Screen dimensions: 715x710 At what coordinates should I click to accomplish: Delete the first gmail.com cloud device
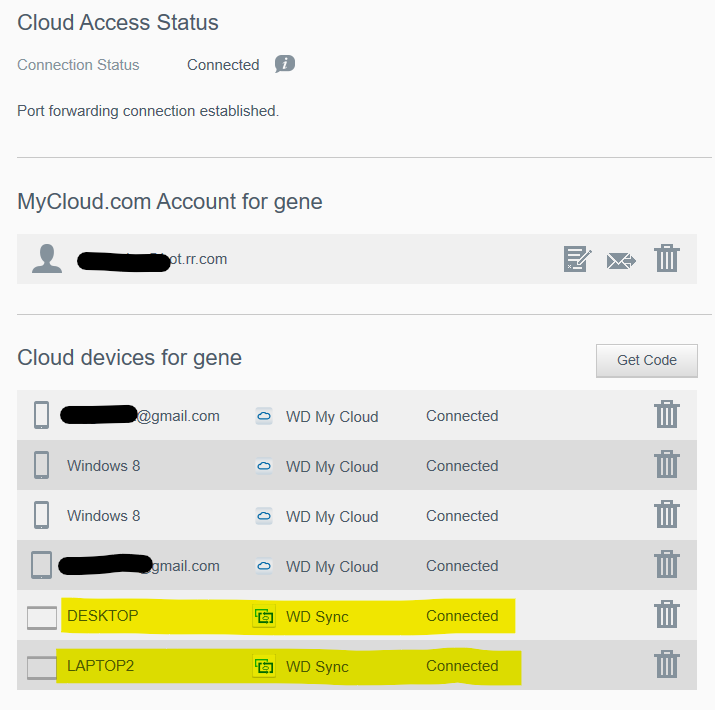(x=667, y=415)
